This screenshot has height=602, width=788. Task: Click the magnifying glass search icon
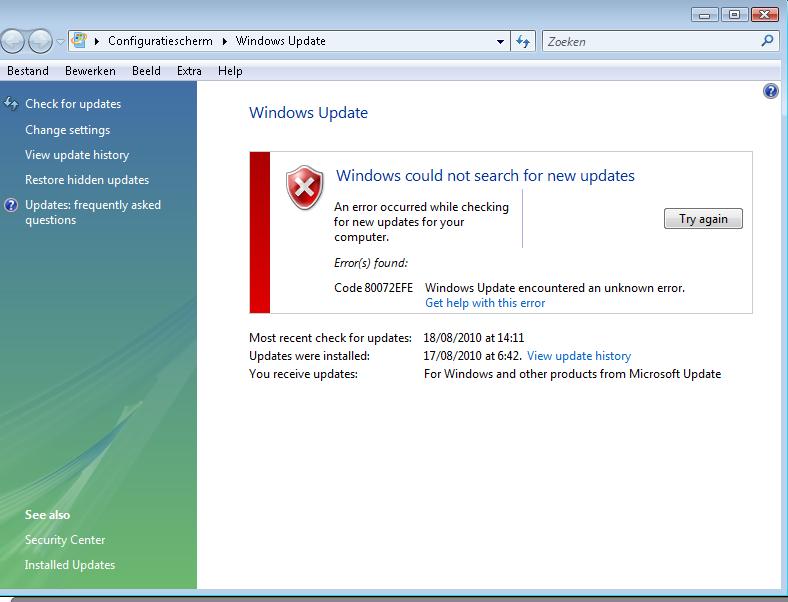pos(767,41)
